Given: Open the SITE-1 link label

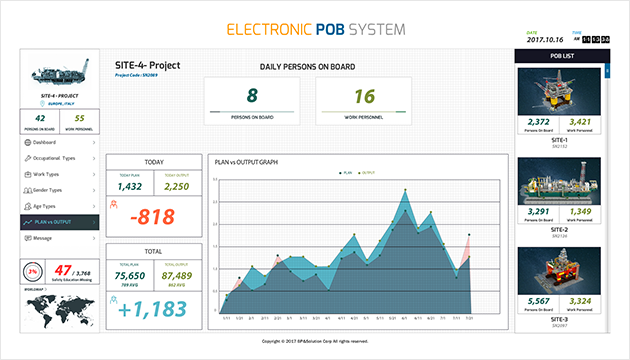Looking at the screenshot, I should click(559, 140).
